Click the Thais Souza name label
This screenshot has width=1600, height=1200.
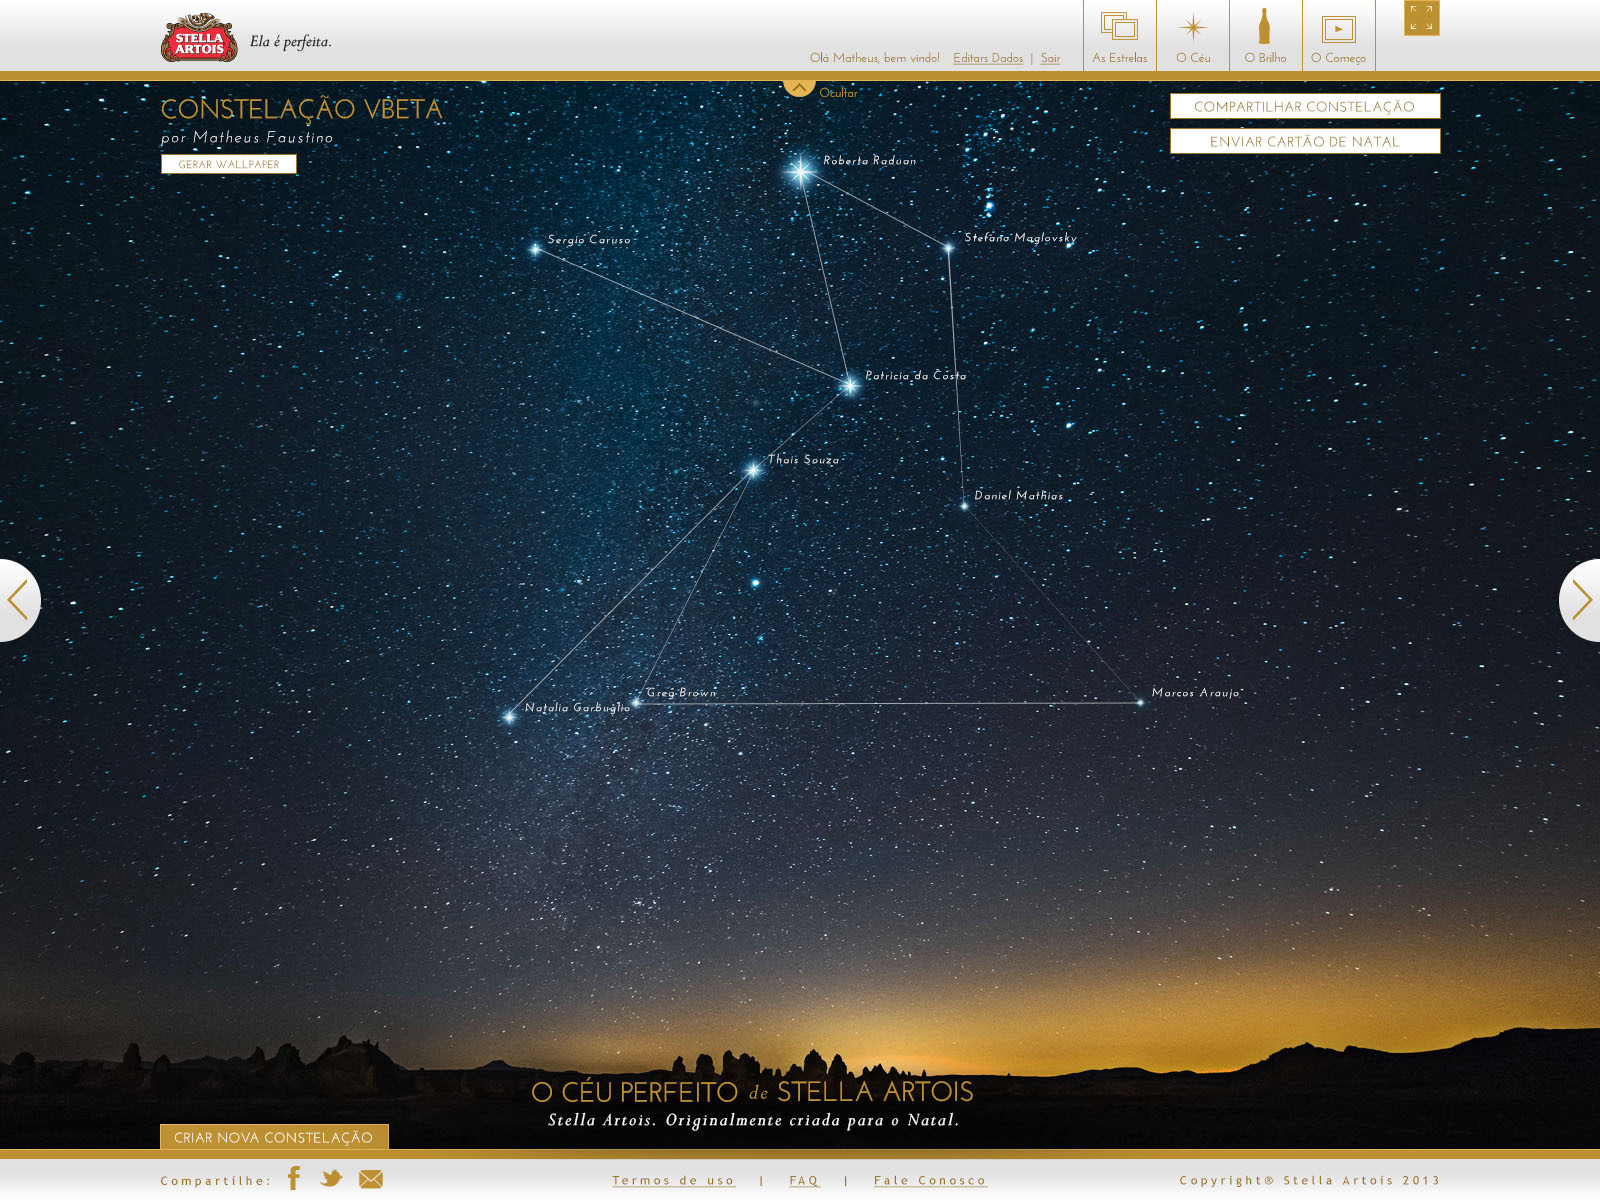803,460
